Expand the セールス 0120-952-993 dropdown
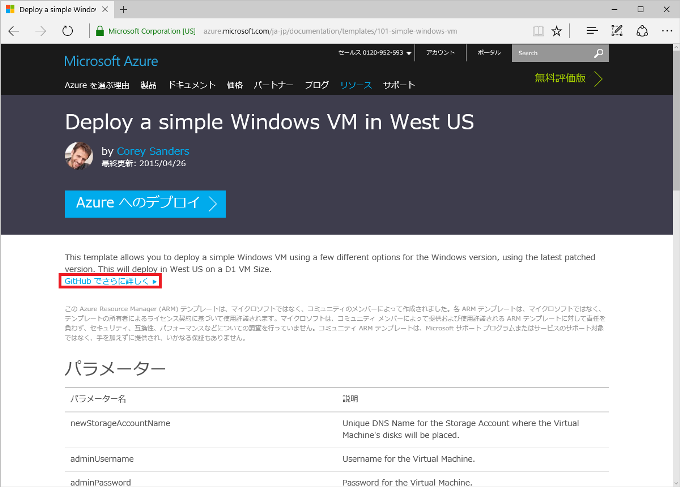Viewport: 680px width, 487px height. pyautogui.click(x=375, y=53)
